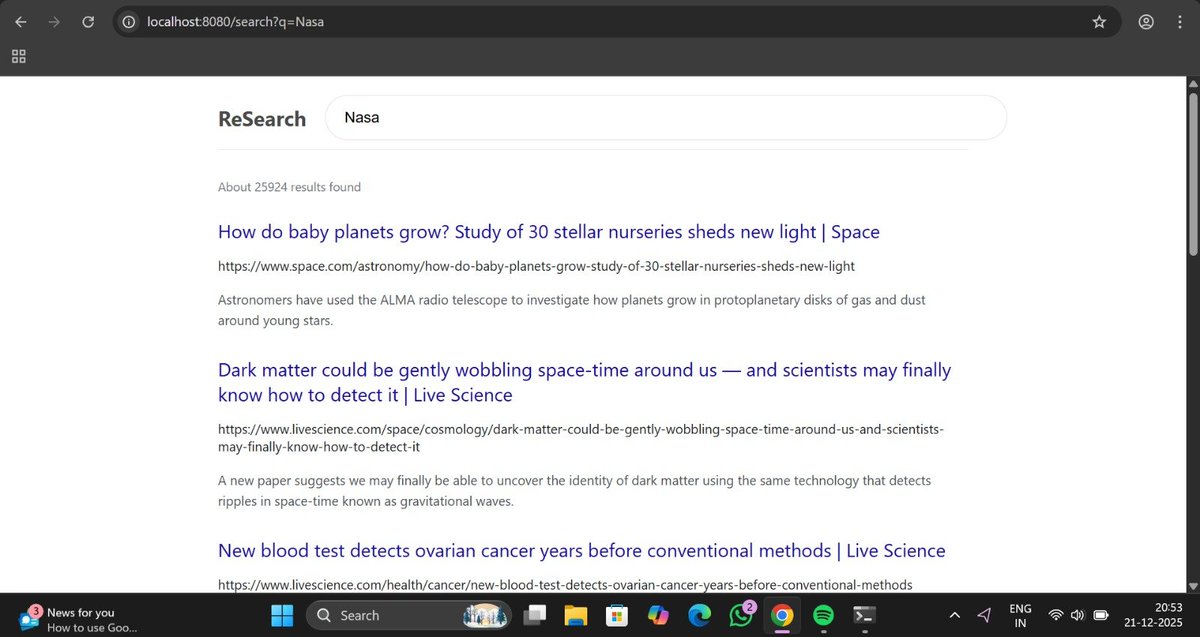
Task: Click the location arrow tray icon
Action: pos(985,615)
